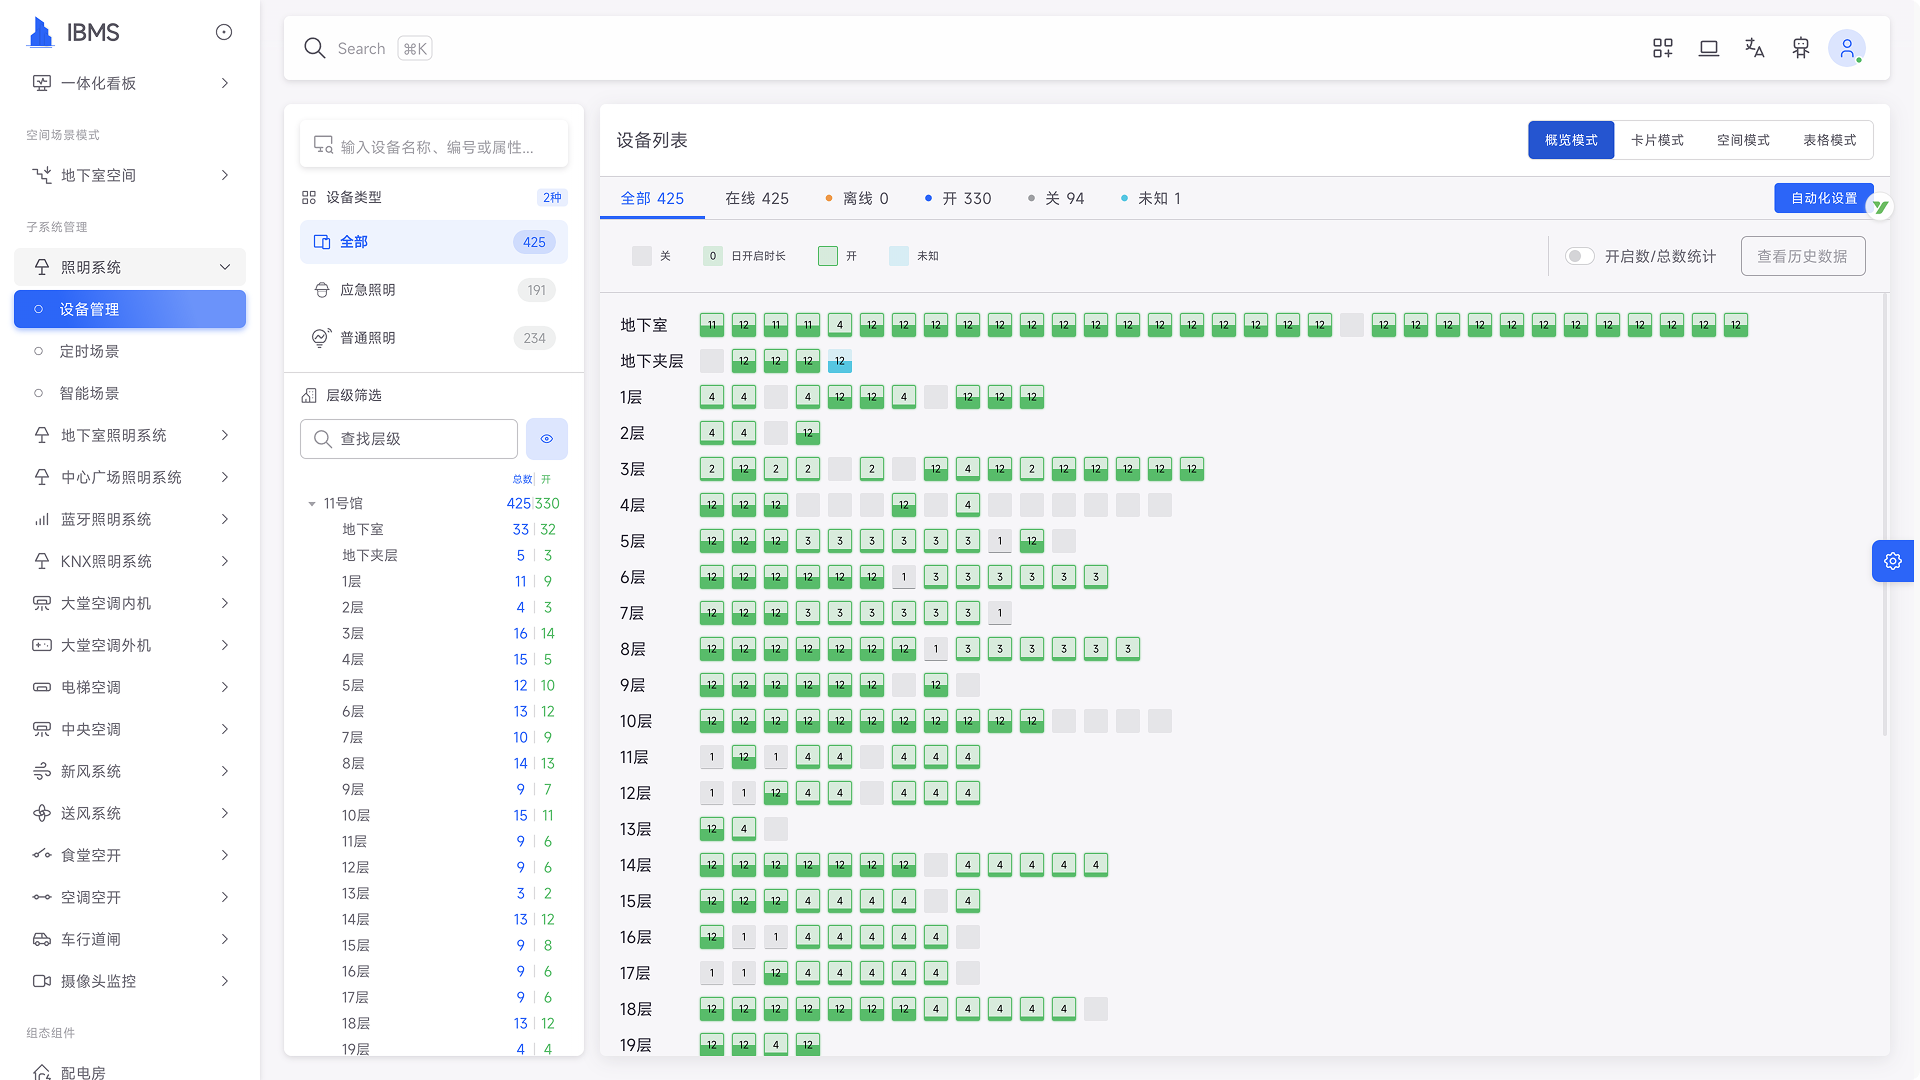Screen dimensions: 1920x1080
Task: Click the laptop/monitor icon in the top toolbar
Action: point(1709,47)
